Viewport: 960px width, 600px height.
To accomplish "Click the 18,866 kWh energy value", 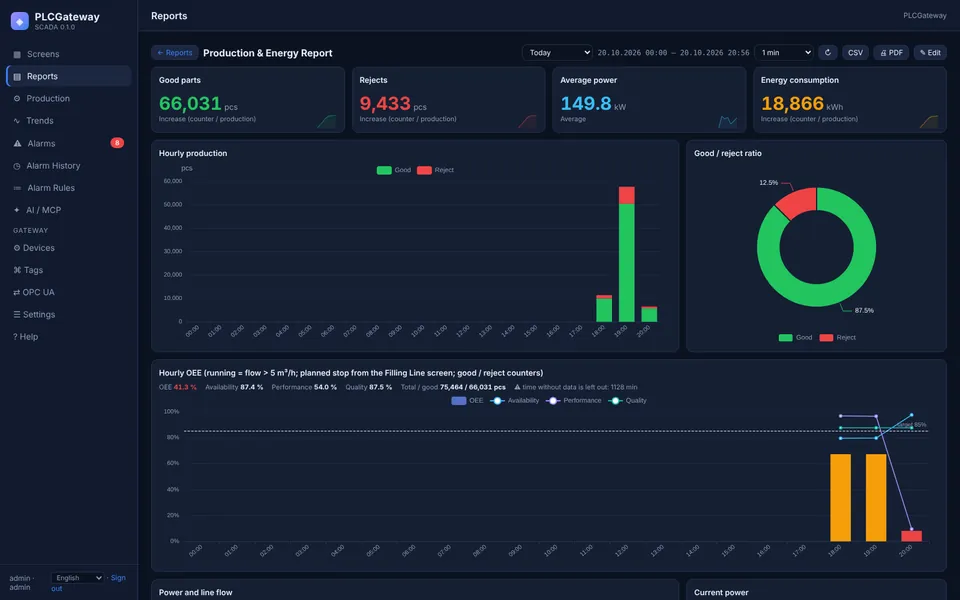I will tap(792, 103).
